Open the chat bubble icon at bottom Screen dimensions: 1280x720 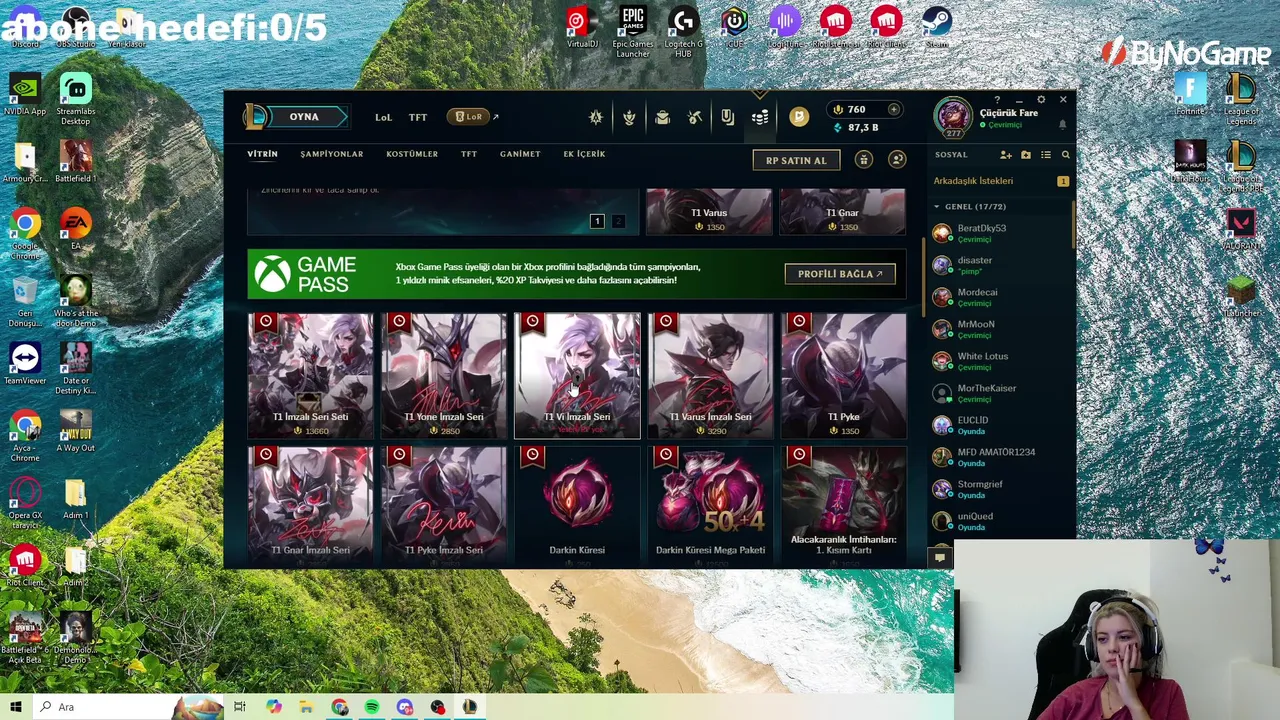940,558
